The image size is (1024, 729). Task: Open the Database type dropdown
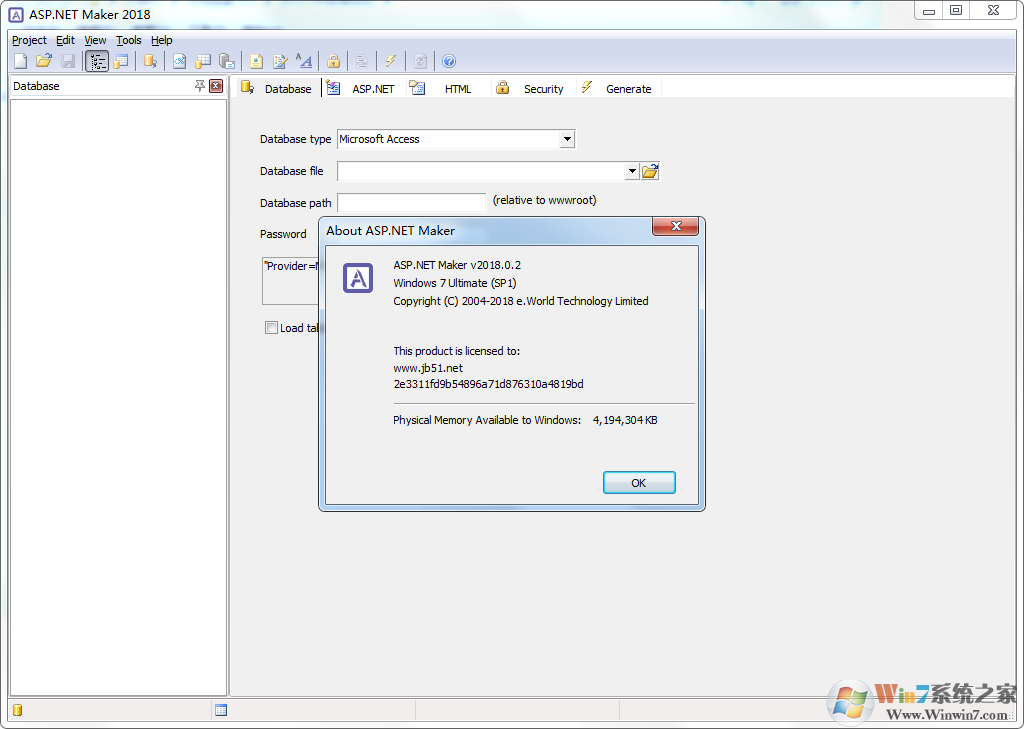pos(567,139)
